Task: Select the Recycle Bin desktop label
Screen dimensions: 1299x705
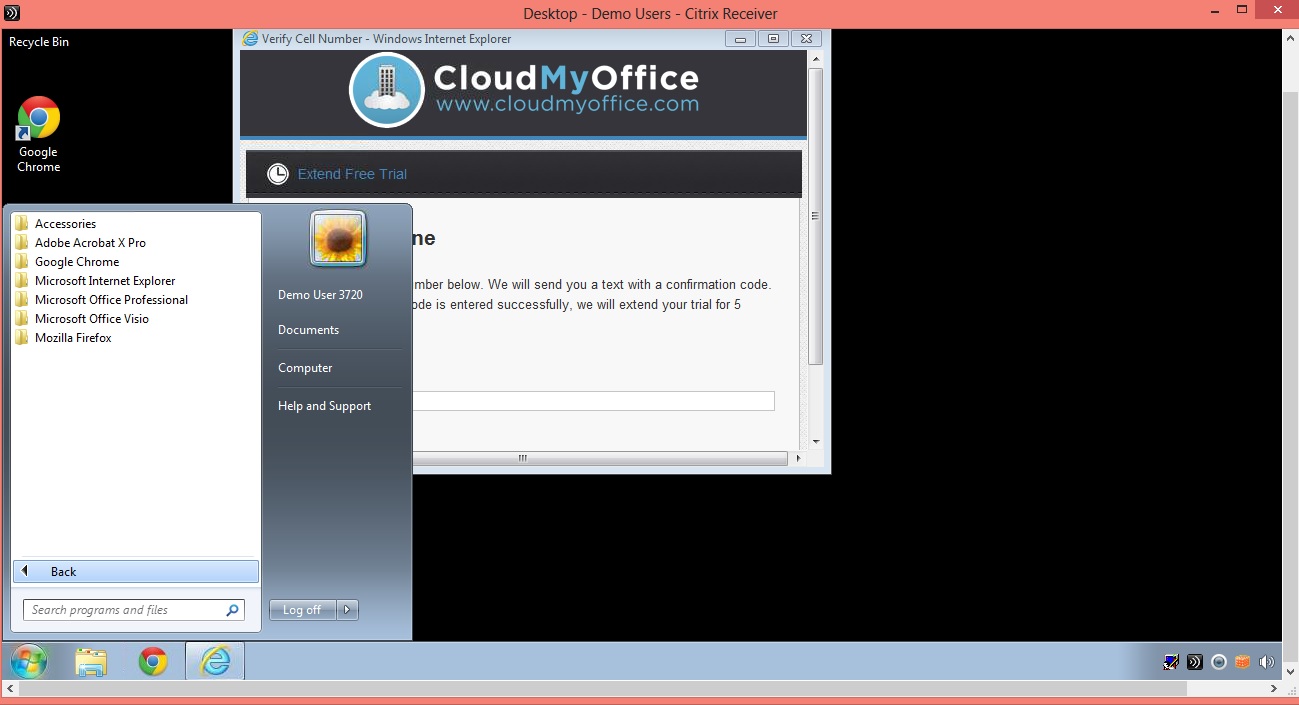Action: (39, 42)
